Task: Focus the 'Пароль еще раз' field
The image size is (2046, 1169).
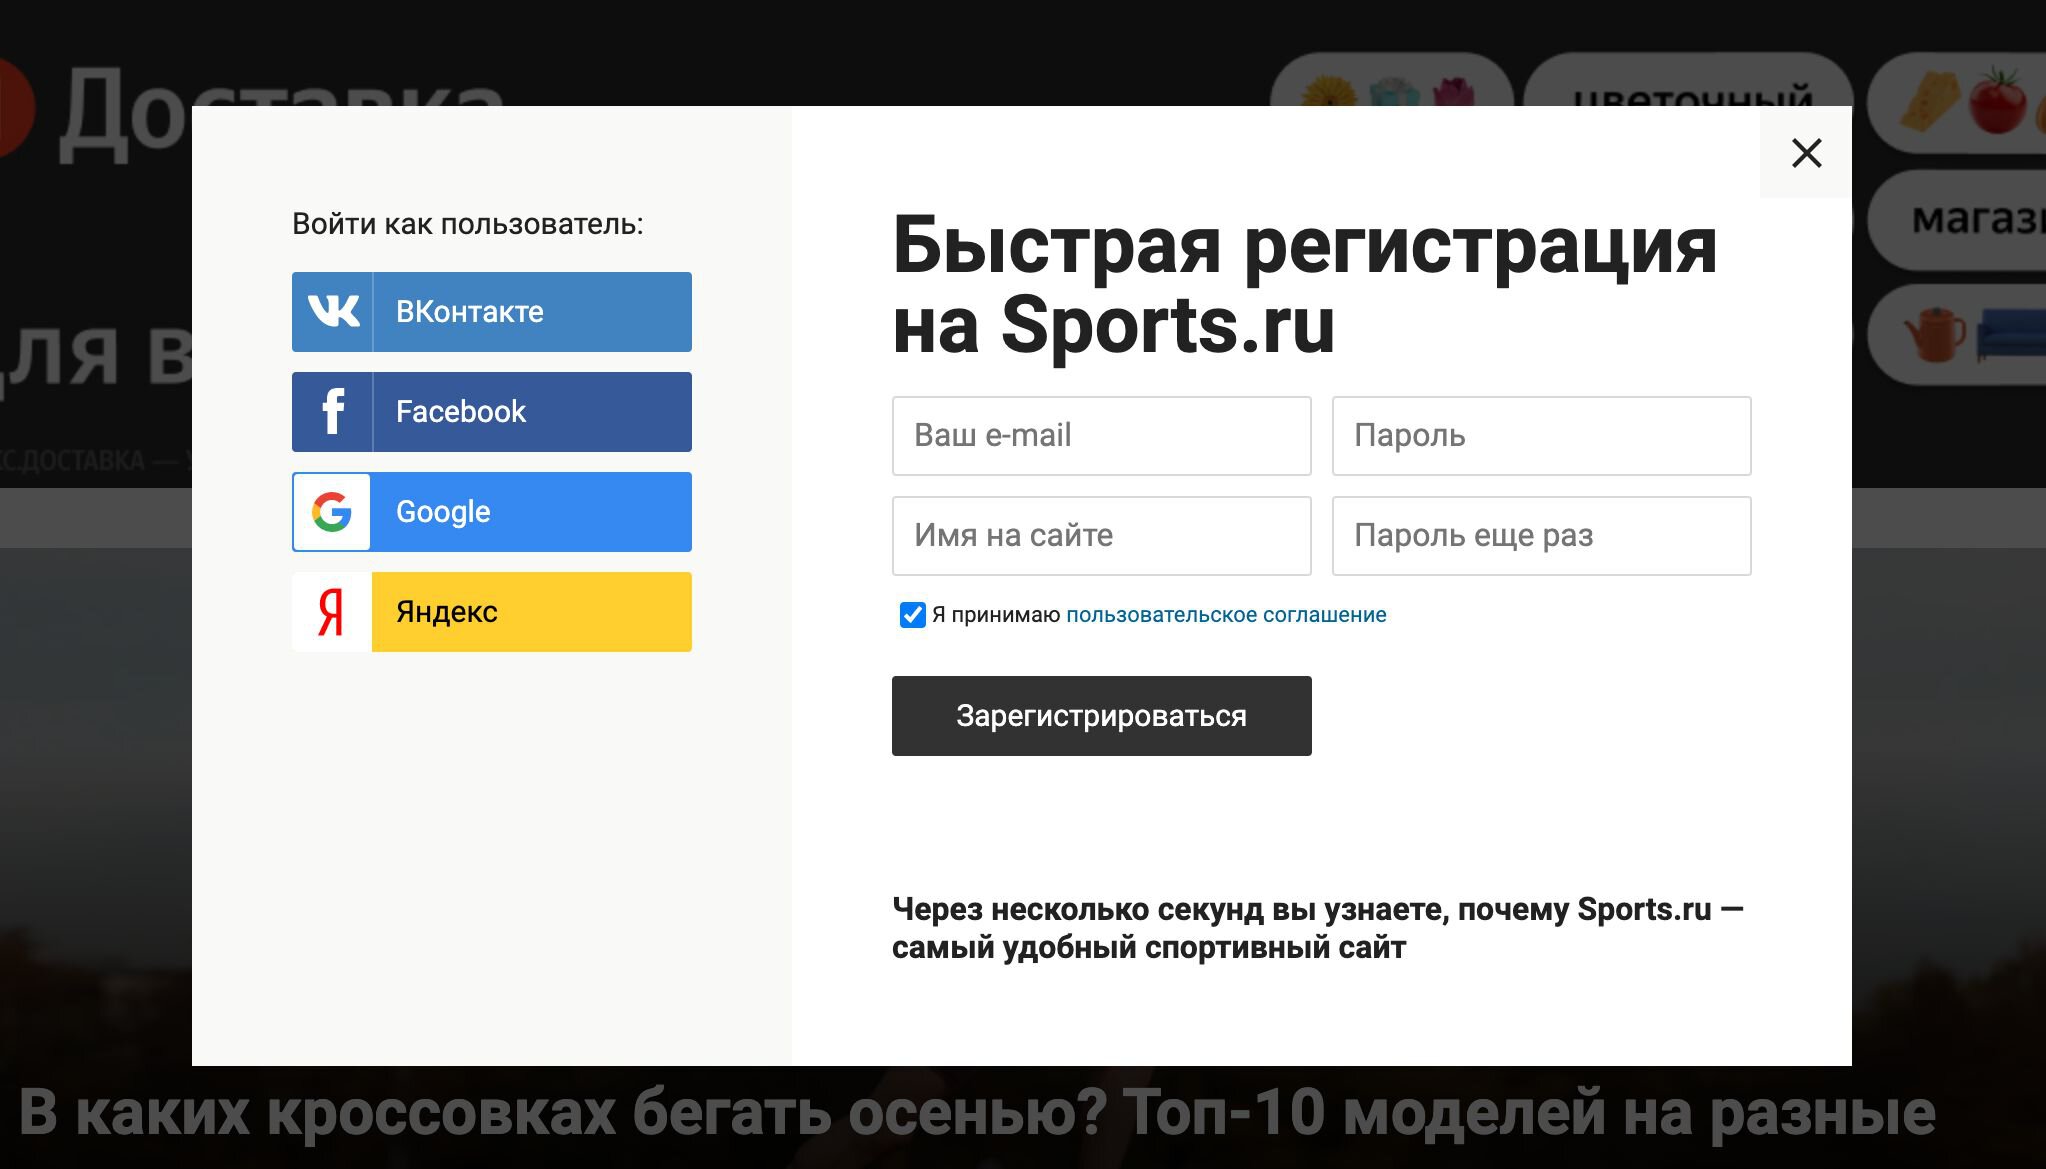Action: tap(1541, 536)
